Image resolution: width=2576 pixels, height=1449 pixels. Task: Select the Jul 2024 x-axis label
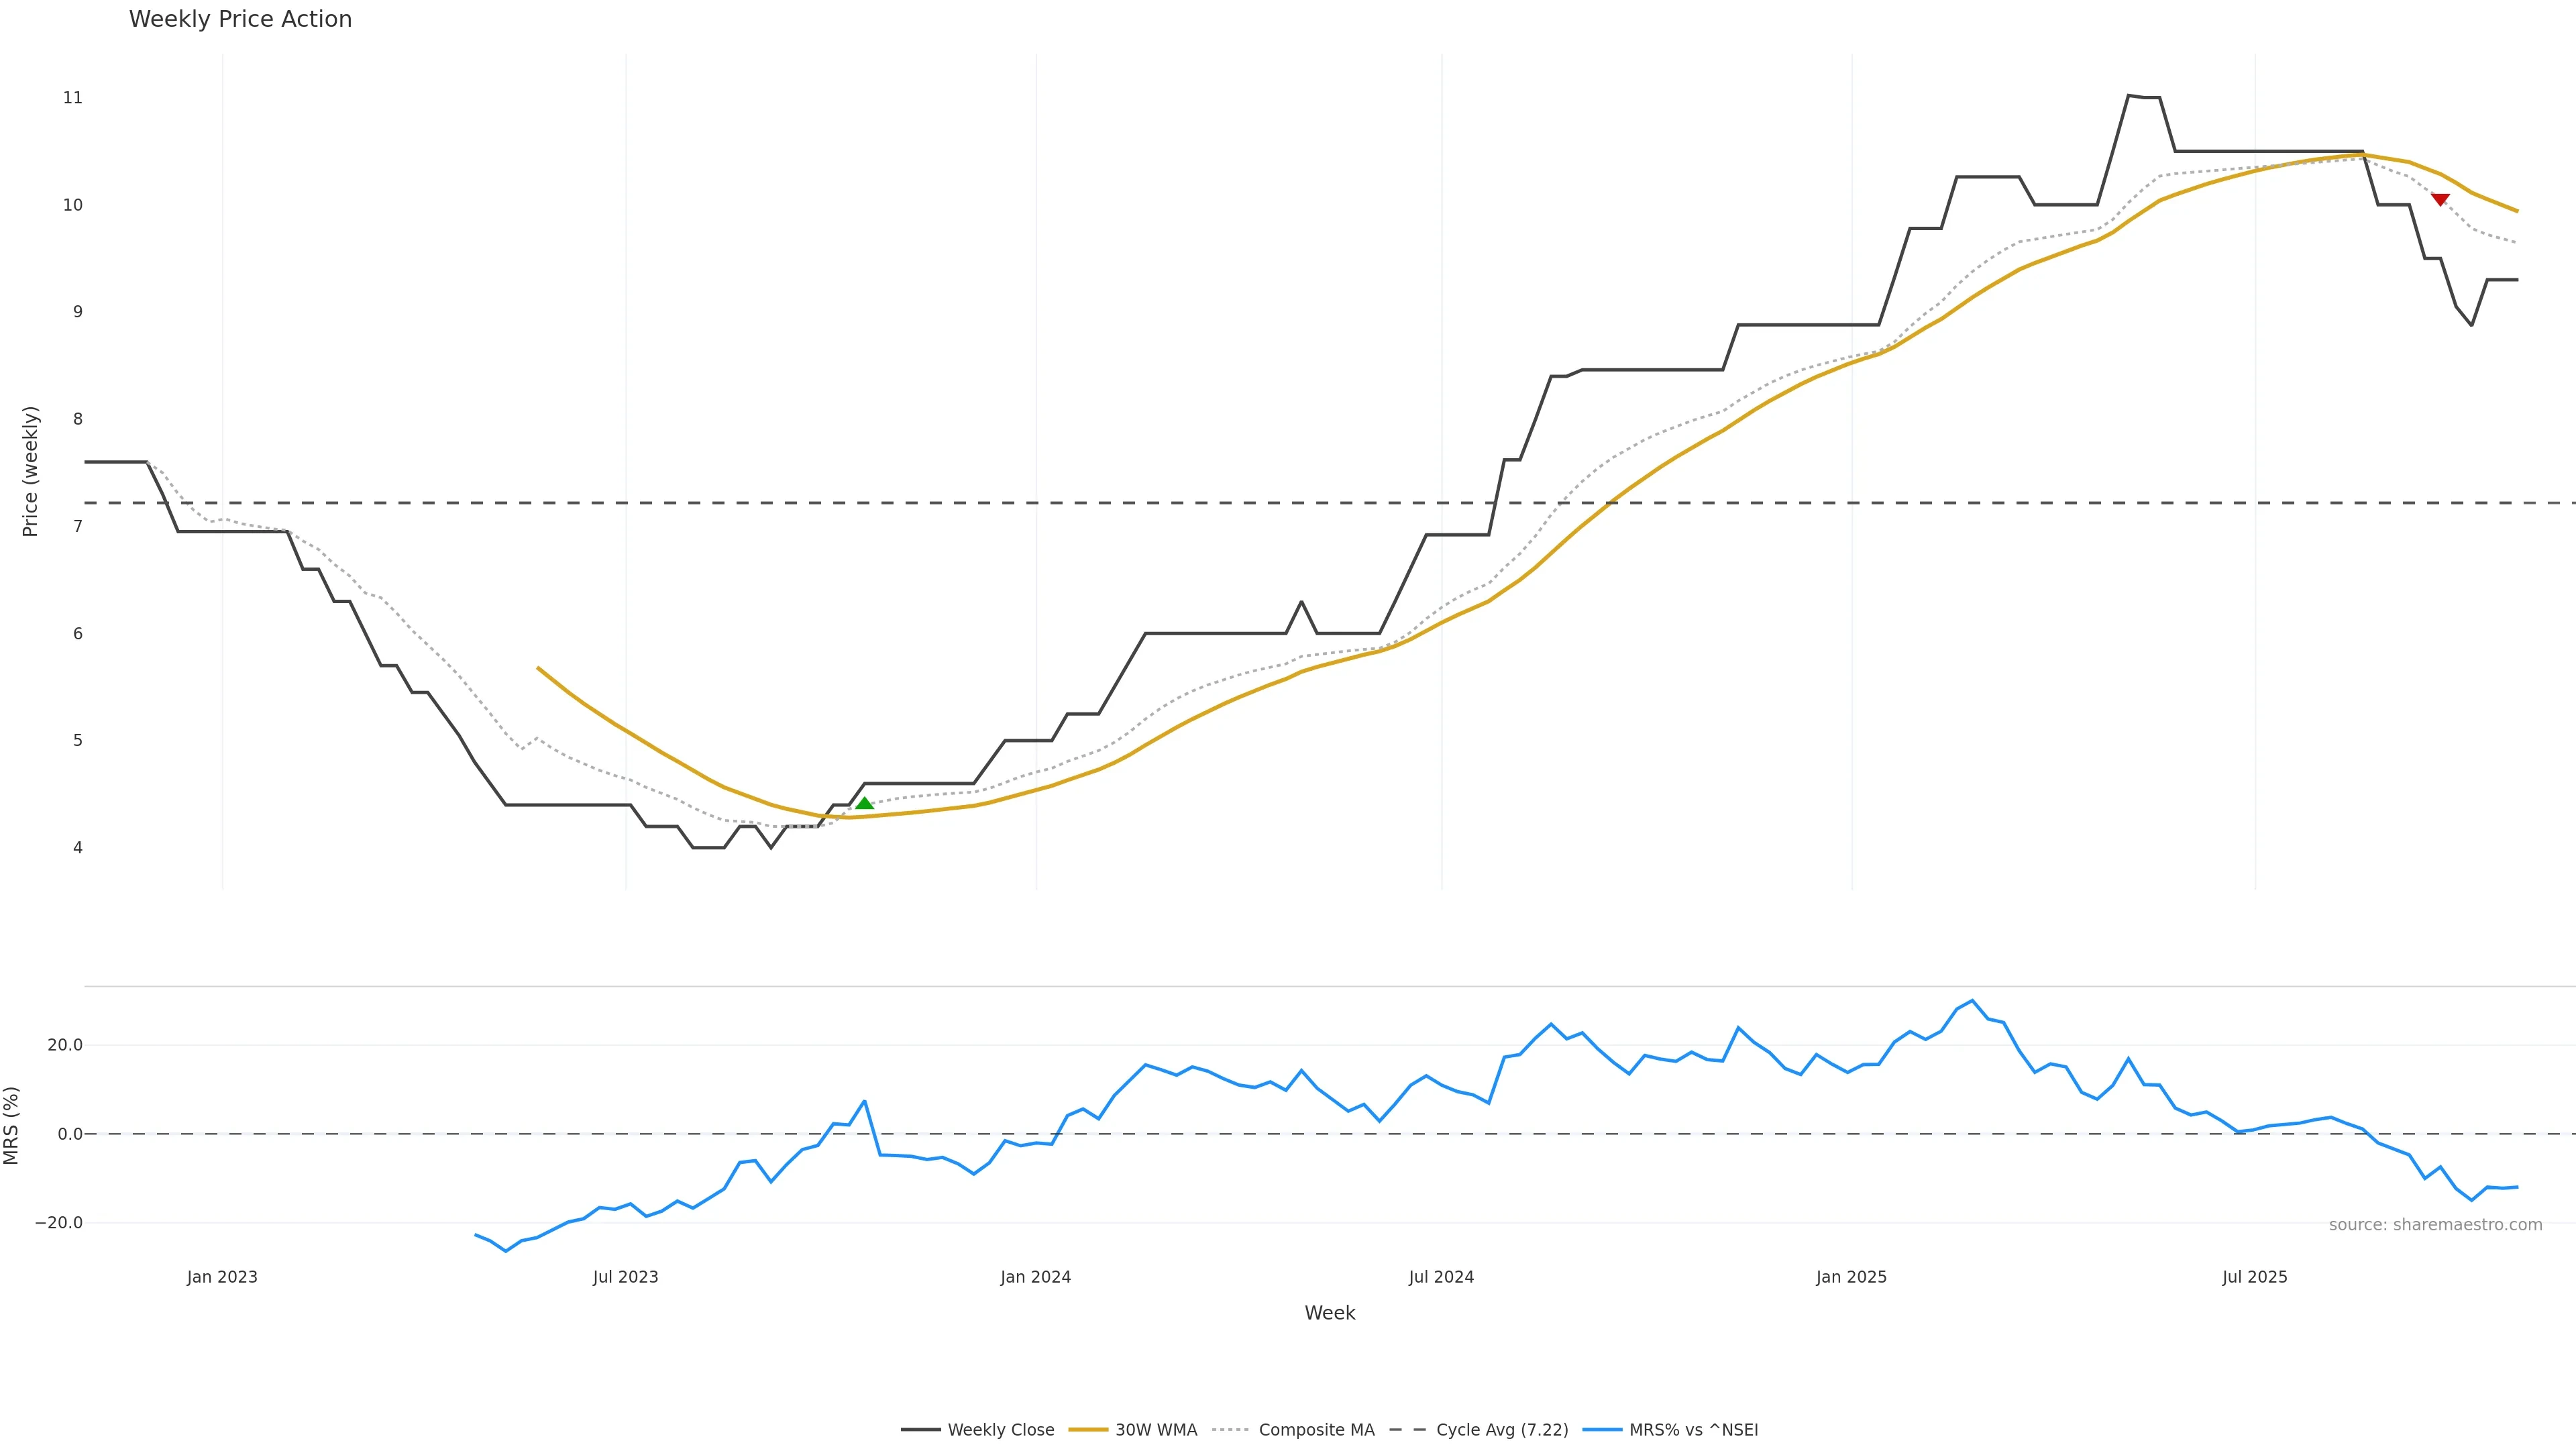click(x=1441, y=1277)
